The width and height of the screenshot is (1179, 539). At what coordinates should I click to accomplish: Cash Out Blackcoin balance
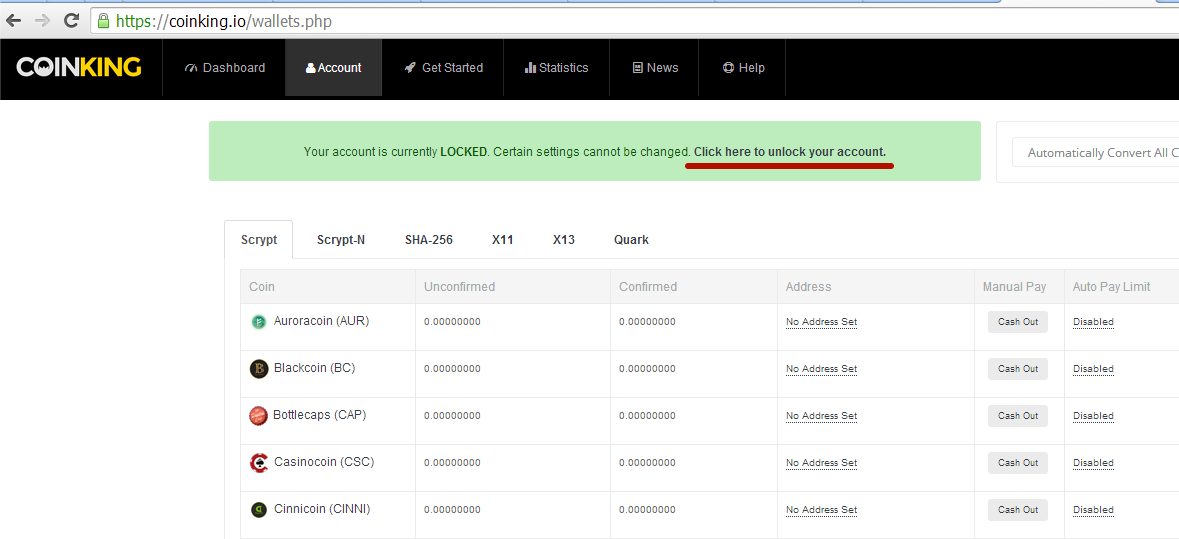pos(1017,368)
